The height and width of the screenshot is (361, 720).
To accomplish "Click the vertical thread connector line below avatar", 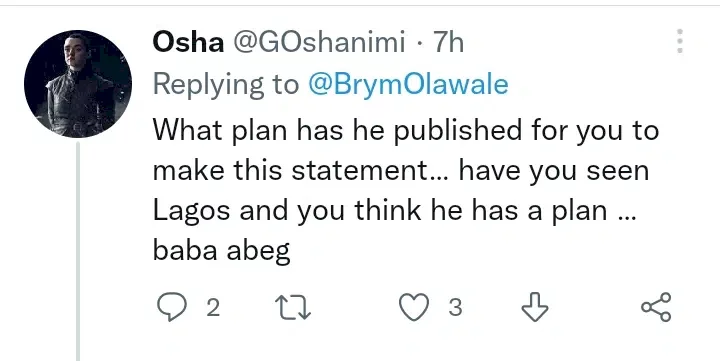I will click(78, 251).
